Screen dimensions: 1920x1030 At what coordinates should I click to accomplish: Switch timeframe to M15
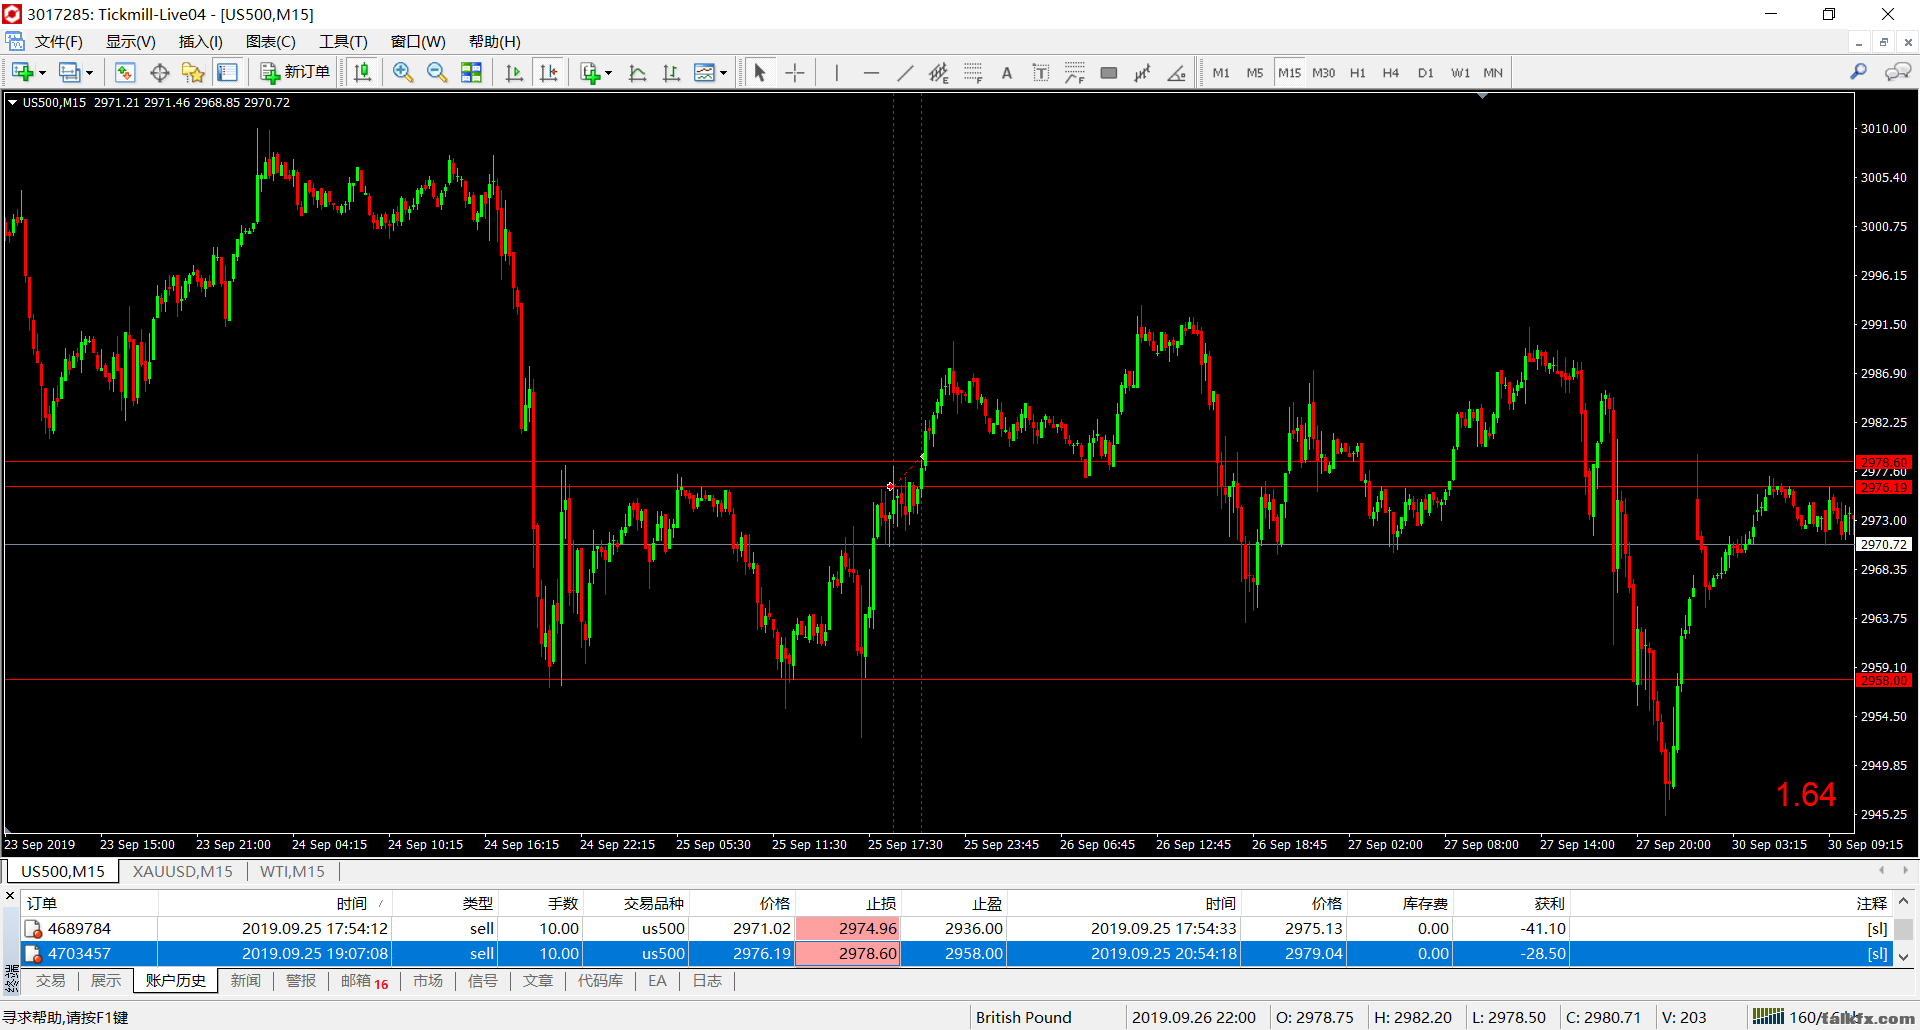pyautogui.click(x=1289, y=72)
